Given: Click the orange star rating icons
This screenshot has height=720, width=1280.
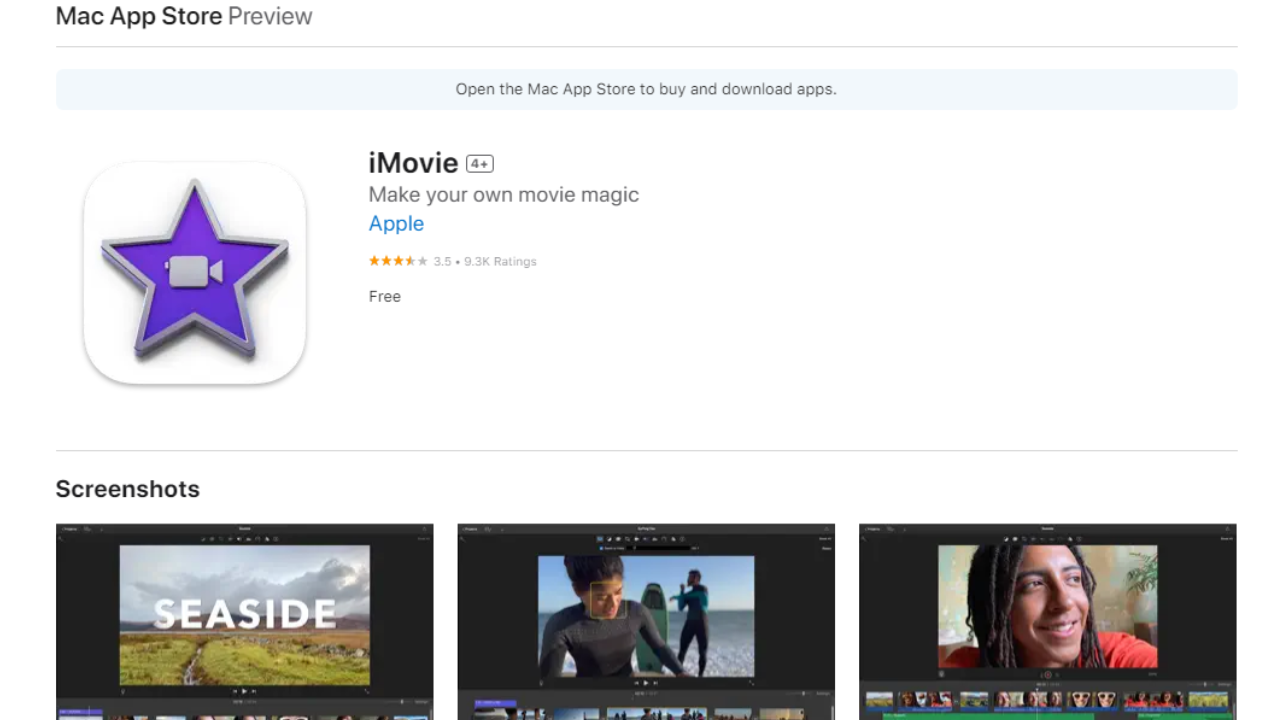Looking at the screenshot, I should tap(398, 261).
